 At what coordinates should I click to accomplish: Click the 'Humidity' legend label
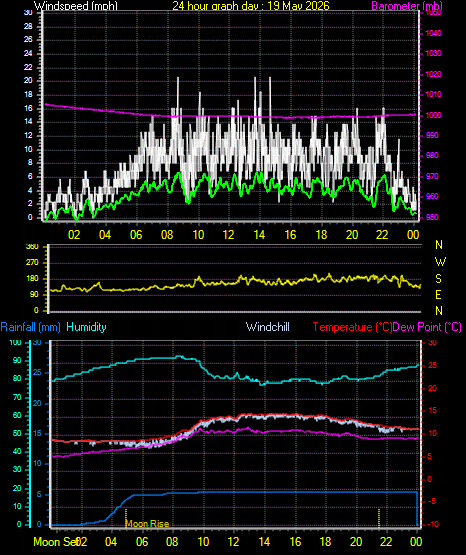pos(86,327)
